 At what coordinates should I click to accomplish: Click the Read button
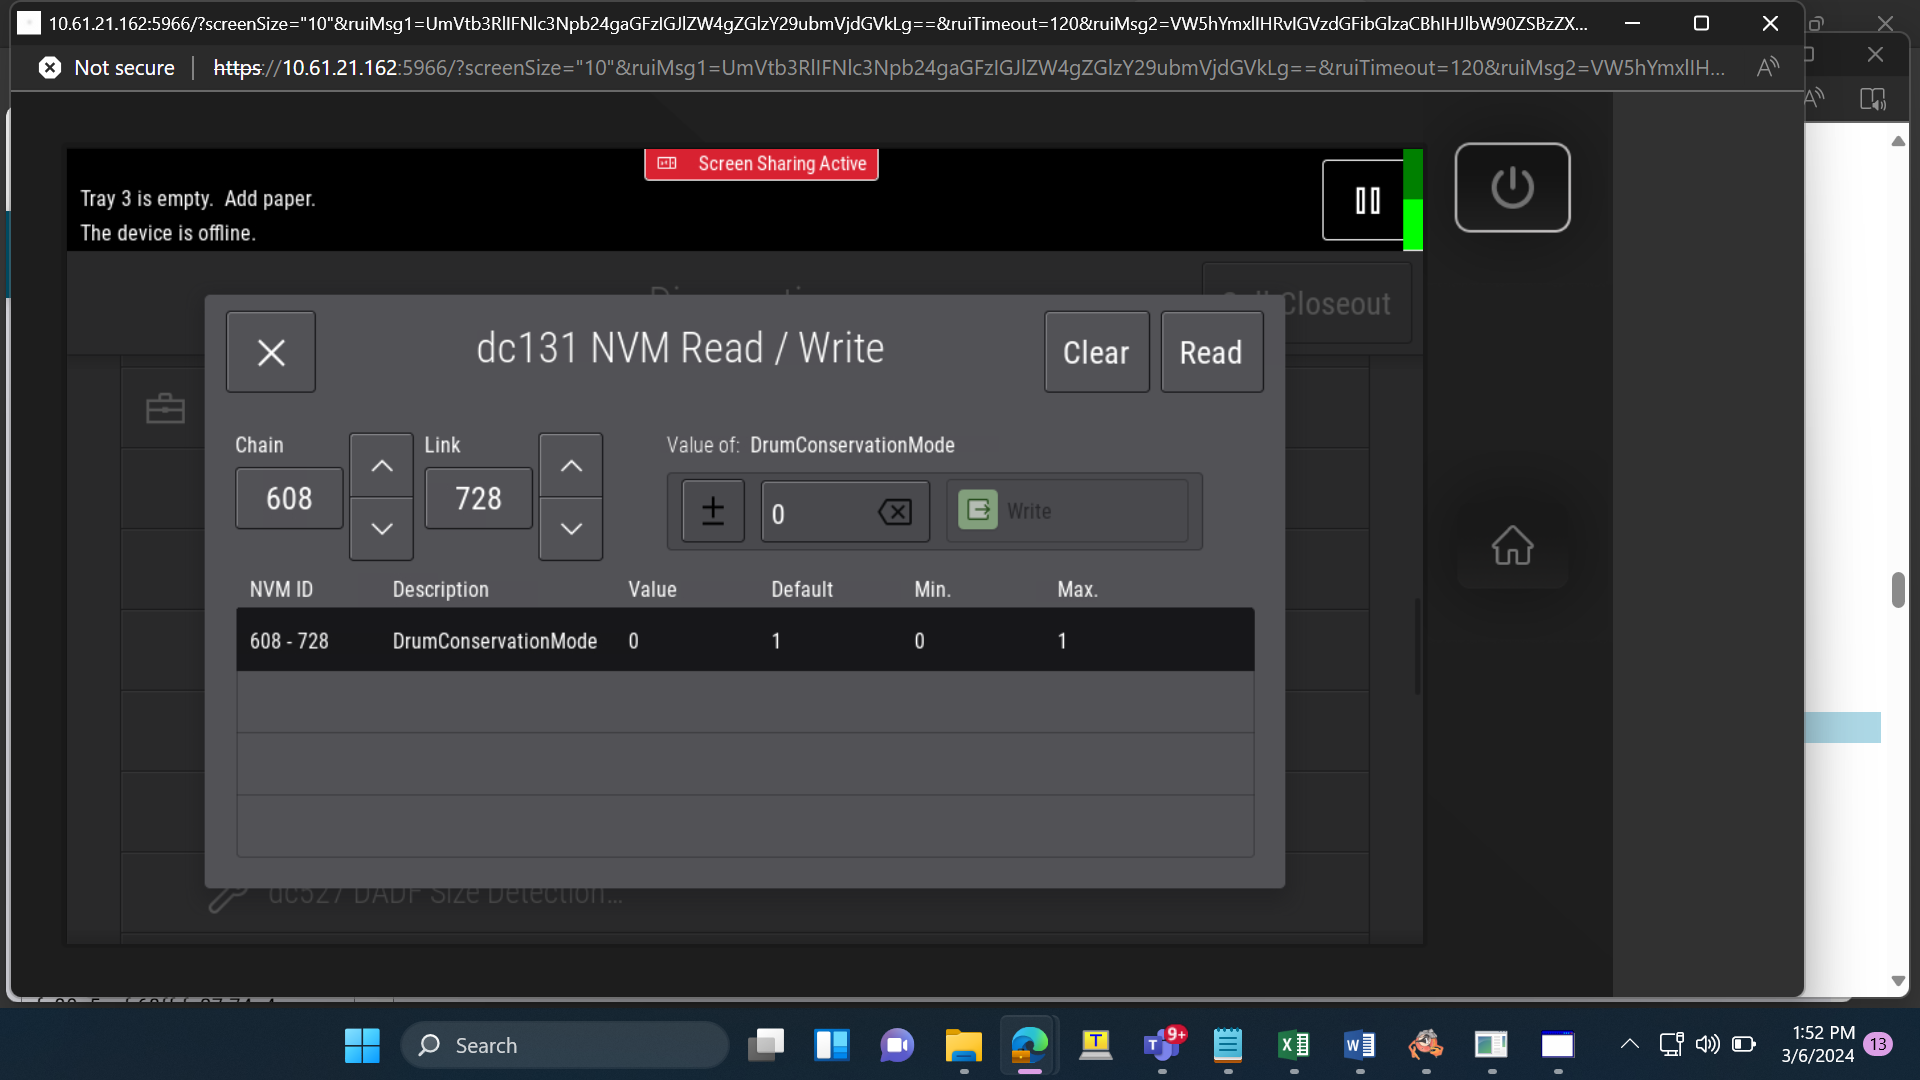1211,352
